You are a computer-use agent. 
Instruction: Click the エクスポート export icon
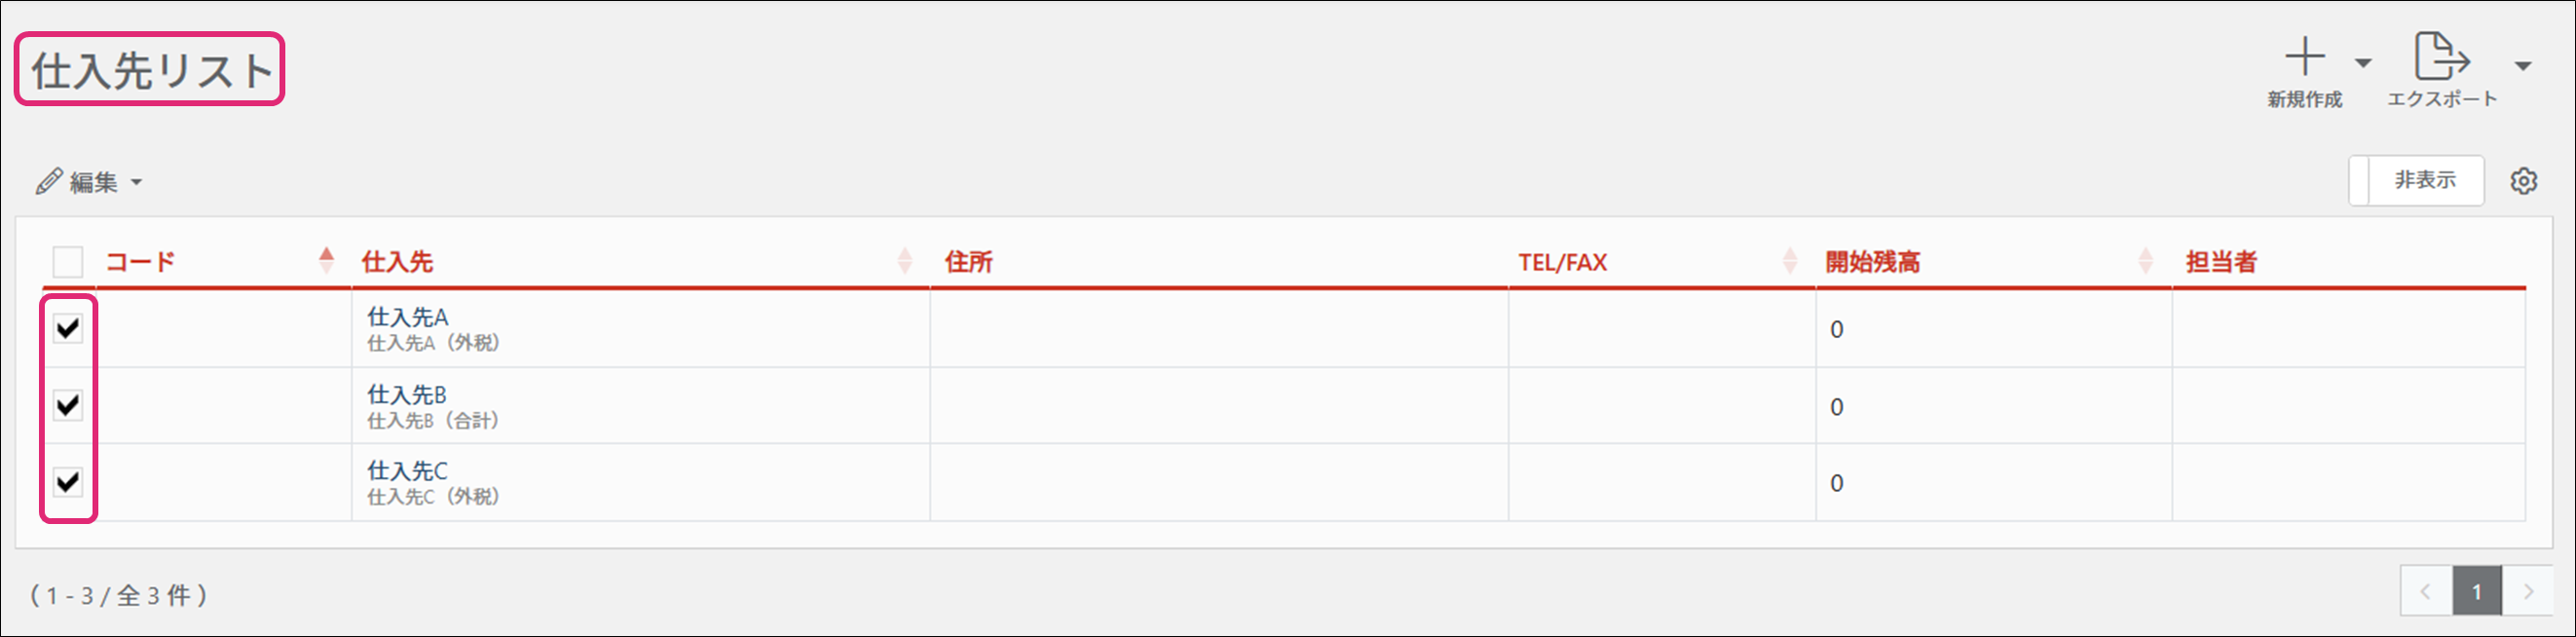point(2441,57)
